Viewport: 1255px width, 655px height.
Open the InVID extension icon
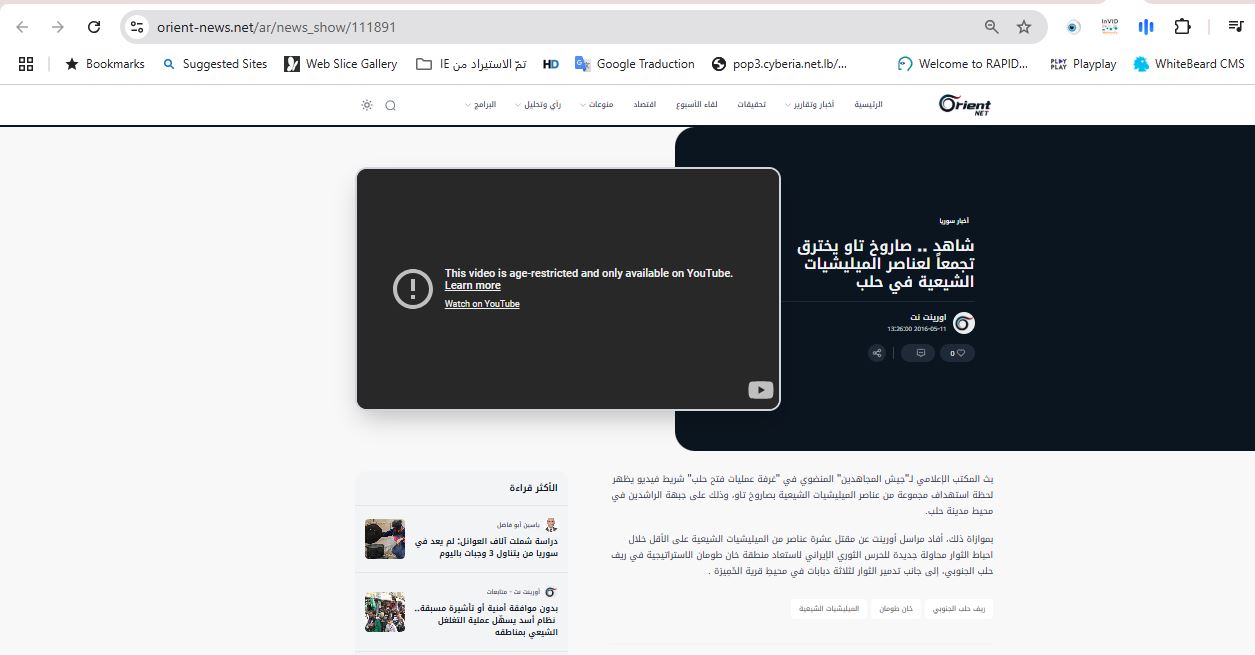coord(1109,27)
